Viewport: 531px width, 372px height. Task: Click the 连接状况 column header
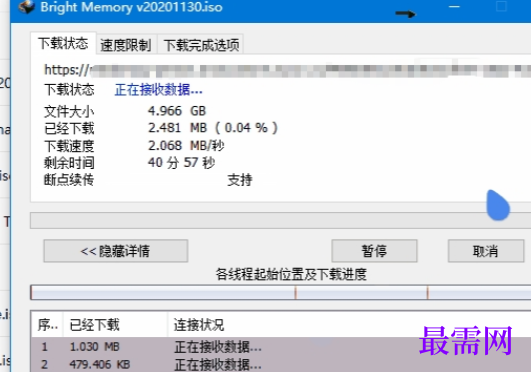tap(349, 325)
